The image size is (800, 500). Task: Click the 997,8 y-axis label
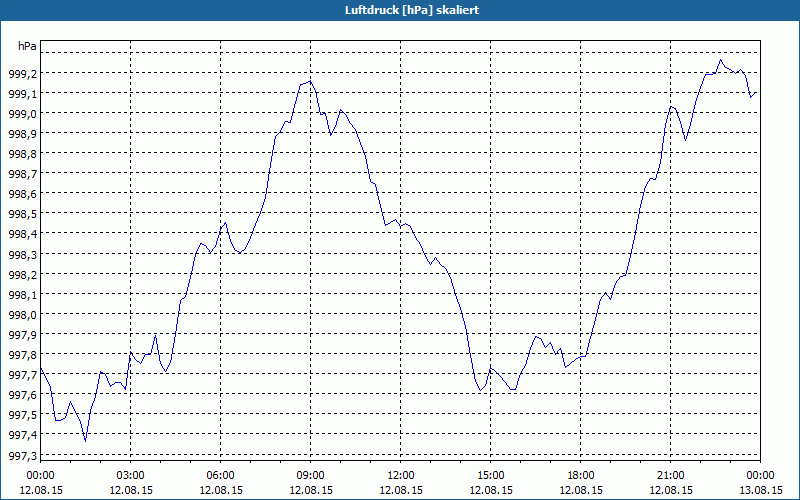[22, 355]
